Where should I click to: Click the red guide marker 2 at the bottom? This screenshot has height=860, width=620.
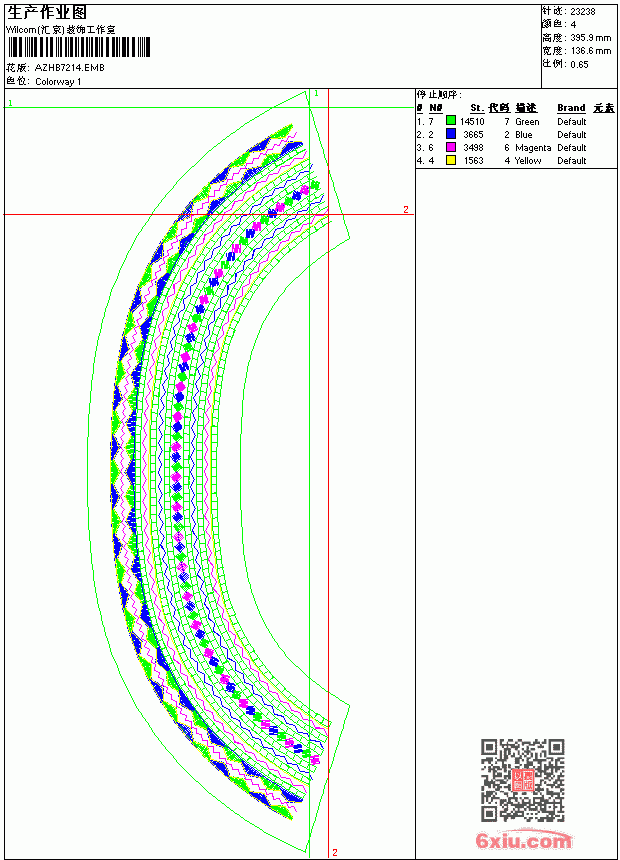(335, 852)
